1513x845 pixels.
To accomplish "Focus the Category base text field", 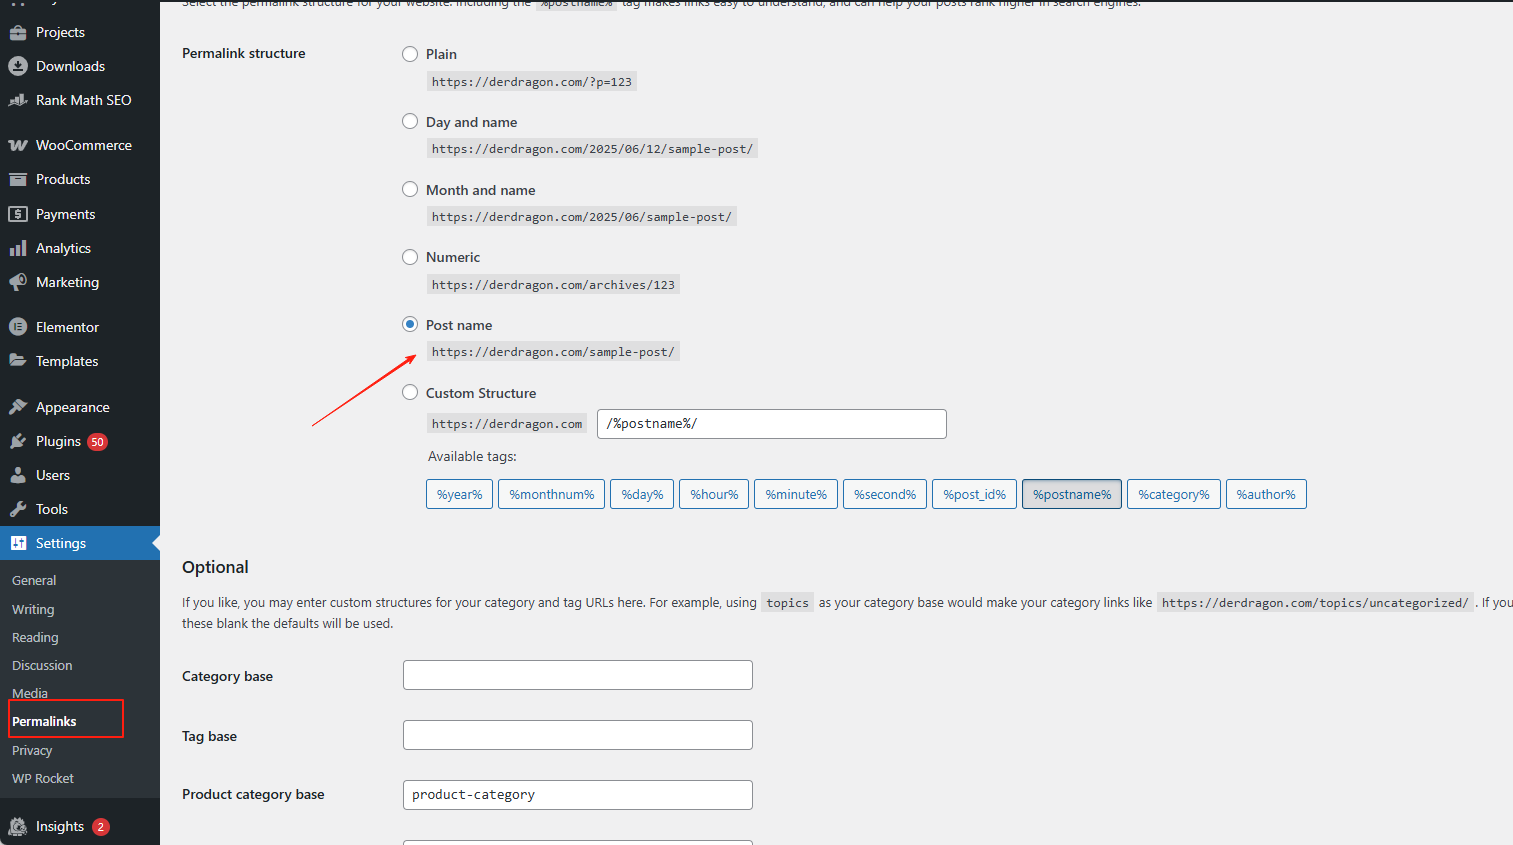I will 577,675.
